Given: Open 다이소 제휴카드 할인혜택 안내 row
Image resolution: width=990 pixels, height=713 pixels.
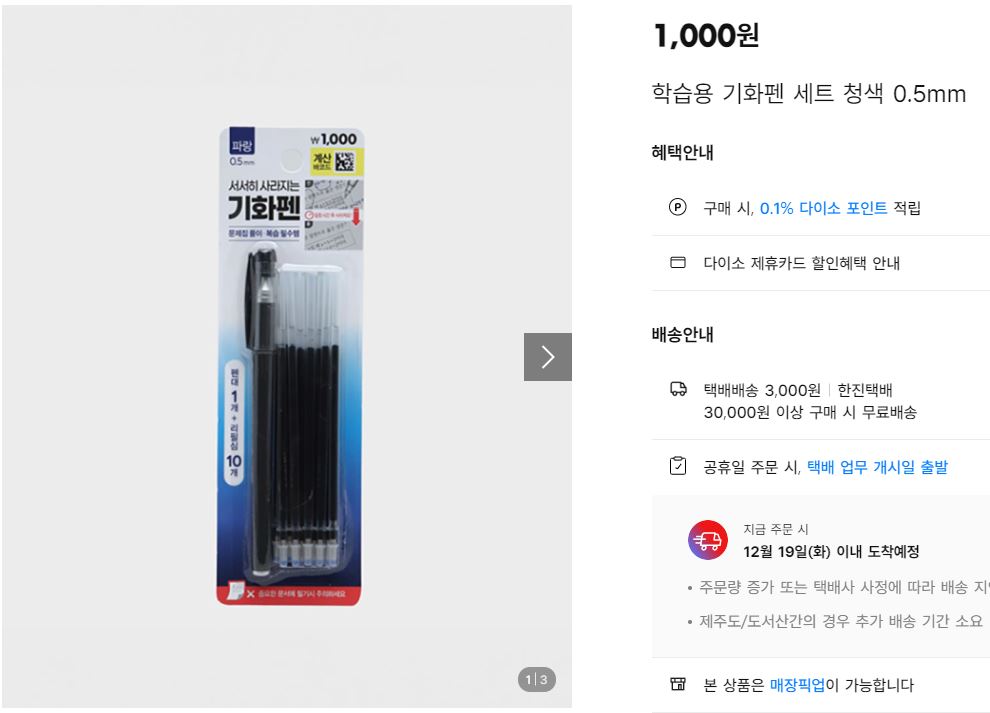Looking at the screenshot, I should (x=821, y=263).
